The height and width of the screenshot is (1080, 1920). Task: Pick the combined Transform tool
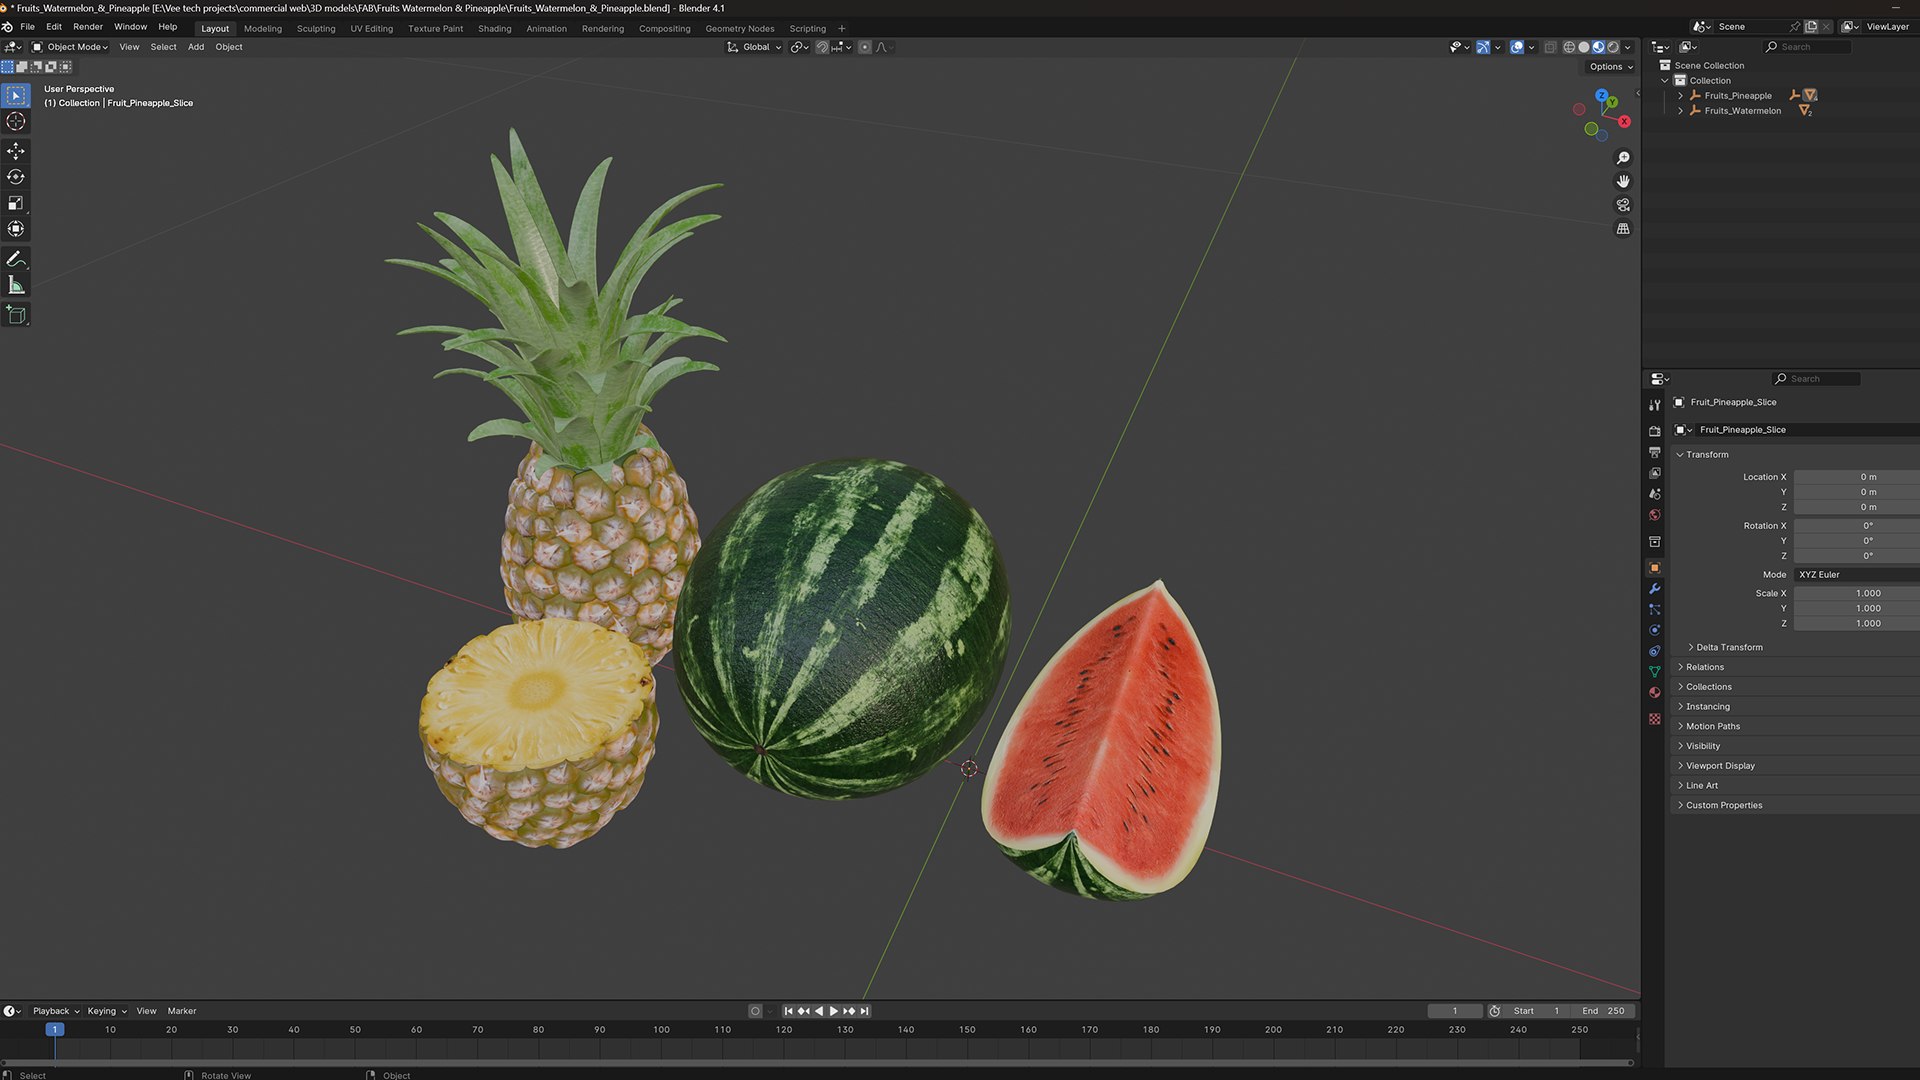click(16, 229)
